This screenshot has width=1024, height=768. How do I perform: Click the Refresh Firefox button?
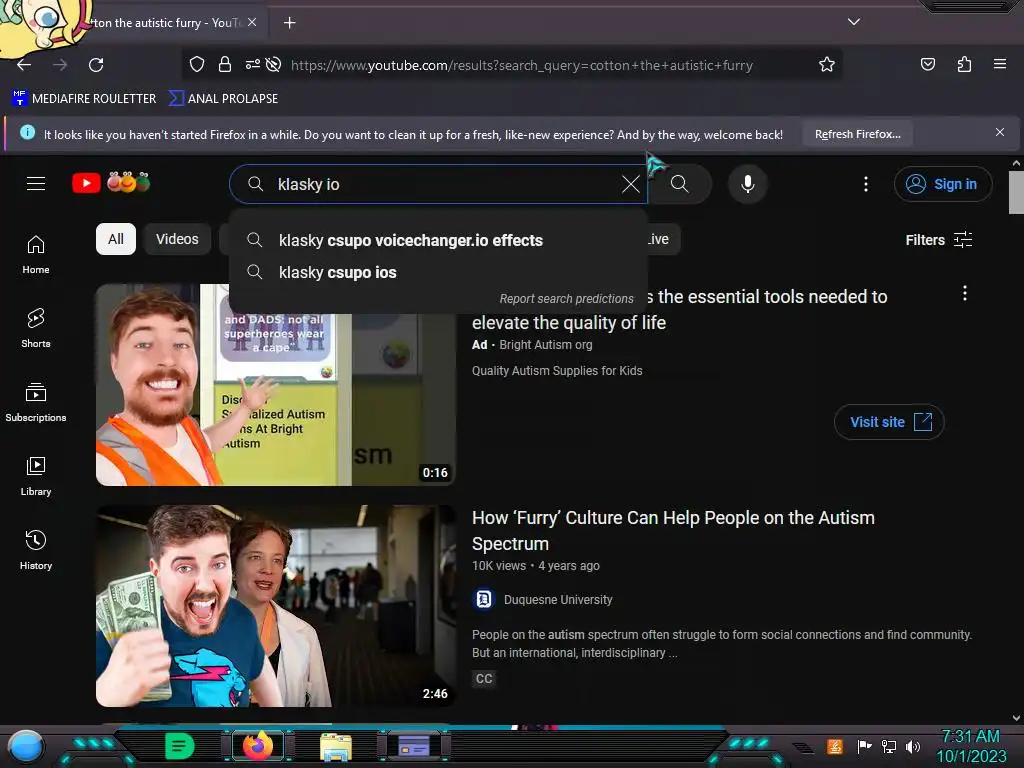pos(857,134)
